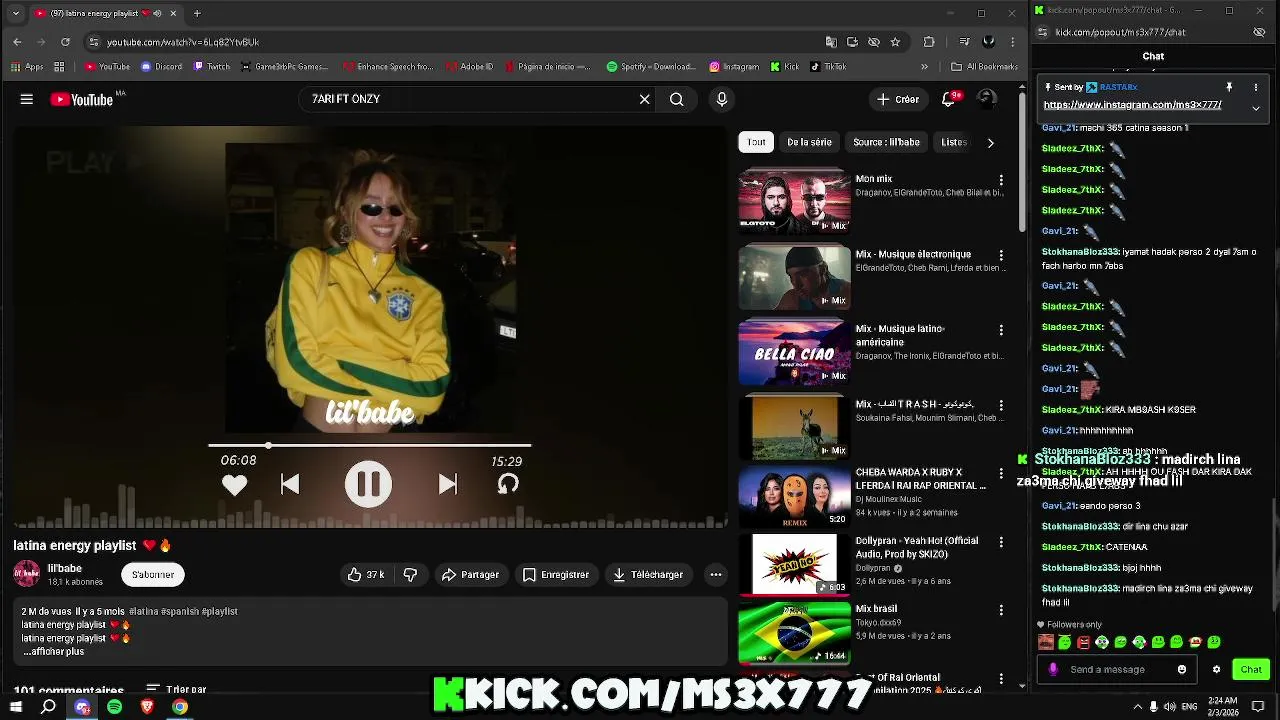Reload the YouTube page in browser
Screen dimensions: 1280x720
(x=65, y=42)
